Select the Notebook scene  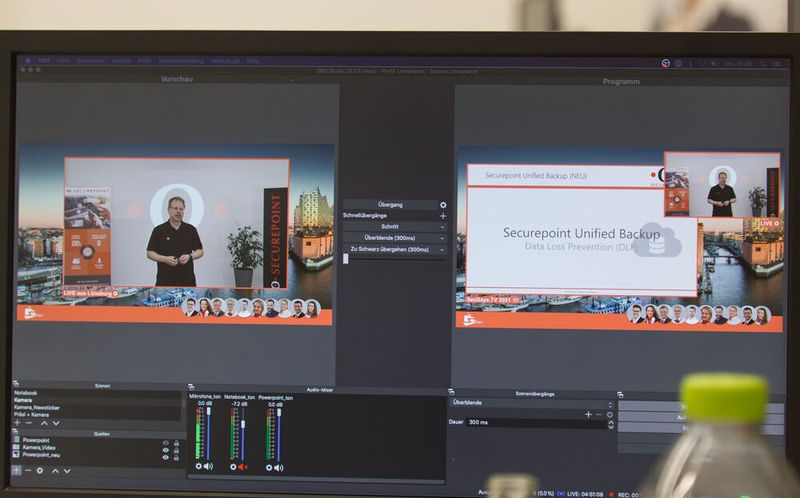[x=97, y=393]
